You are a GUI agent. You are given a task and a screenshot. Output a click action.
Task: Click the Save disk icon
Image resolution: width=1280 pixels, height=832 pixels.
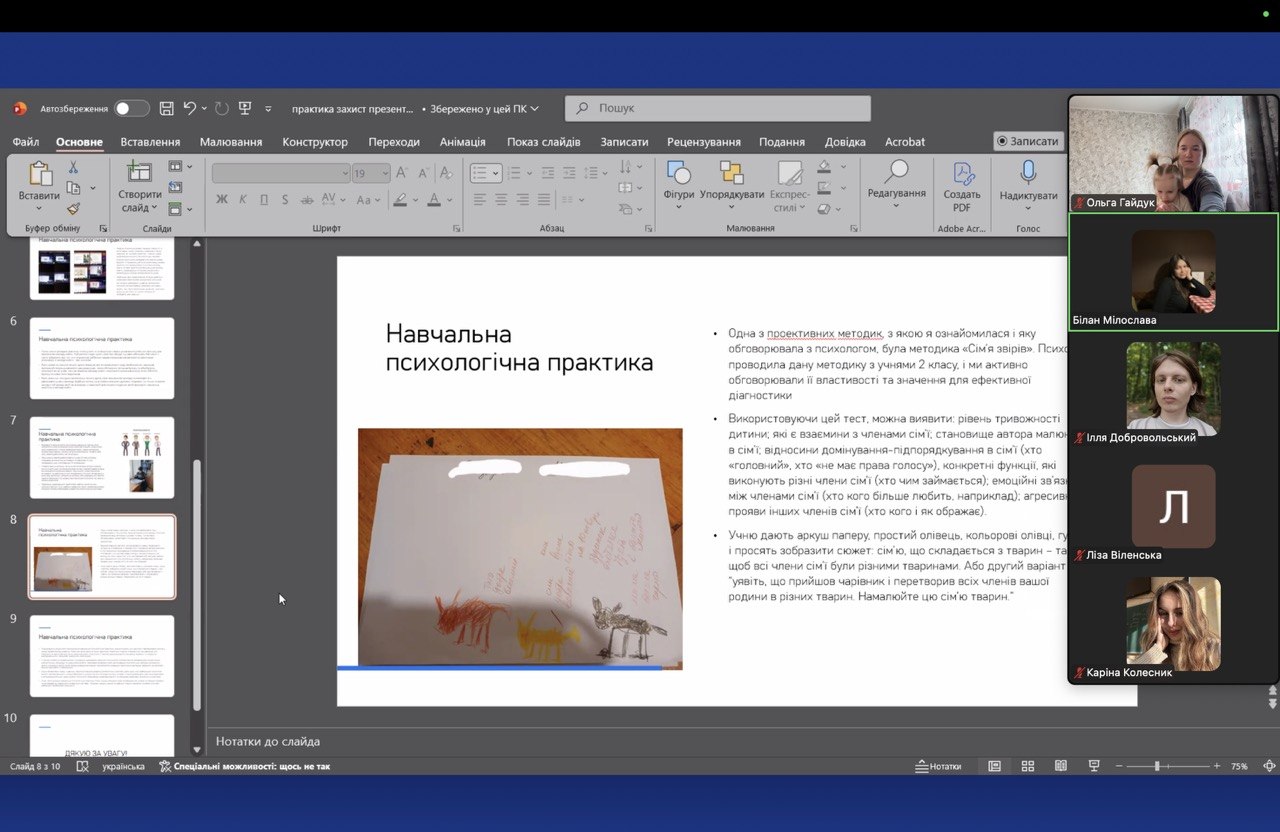point(167,108)
